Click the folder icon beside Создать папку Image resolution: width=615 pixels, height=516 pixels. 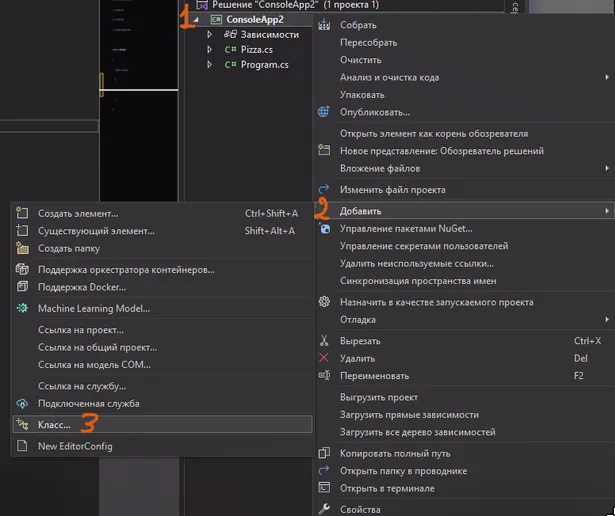coord(22,248)
